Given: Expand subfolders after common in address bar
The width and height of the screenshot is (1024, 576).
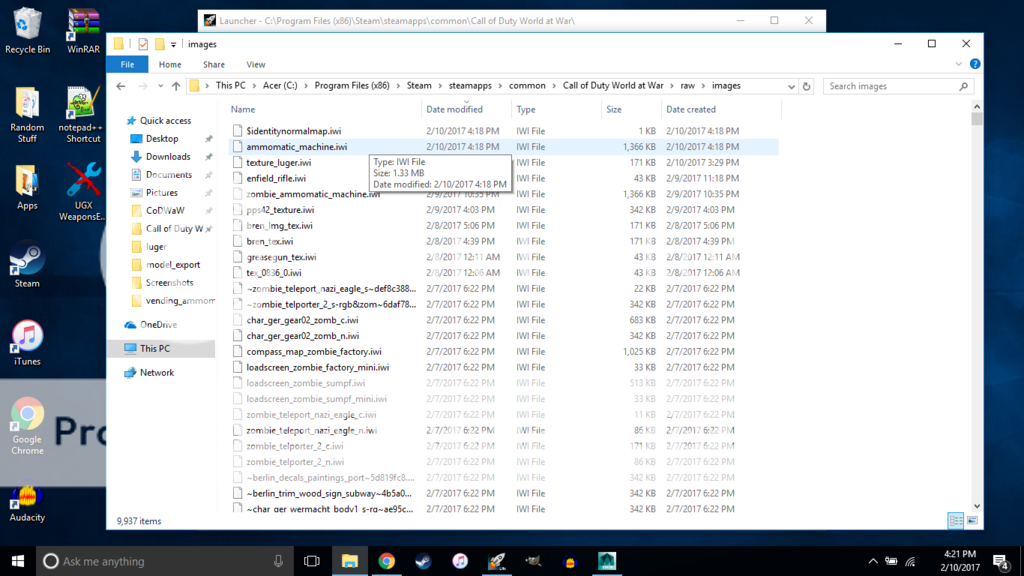Looking at the screenshot, I should pyautogui.click(x=554, y=86).
